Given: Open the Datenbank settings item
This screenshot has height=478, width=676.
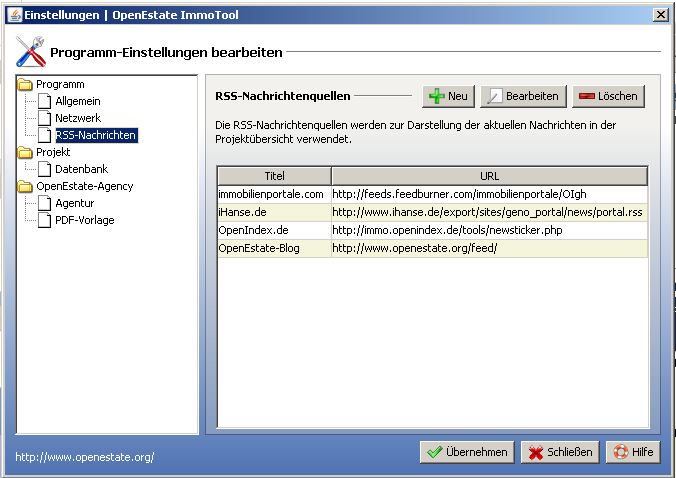Looking at the screenshot, I should click(x=80, y=169).
